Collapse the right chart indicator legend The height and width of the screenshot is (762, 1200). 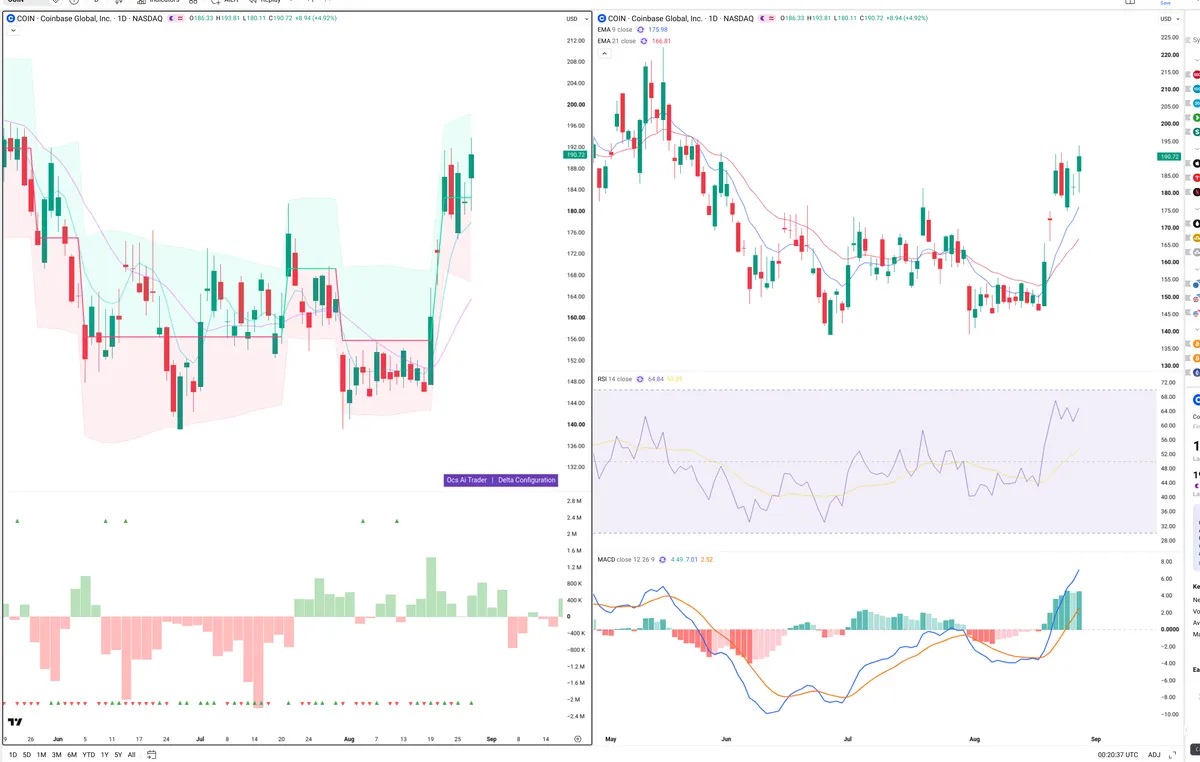point(604,53)
